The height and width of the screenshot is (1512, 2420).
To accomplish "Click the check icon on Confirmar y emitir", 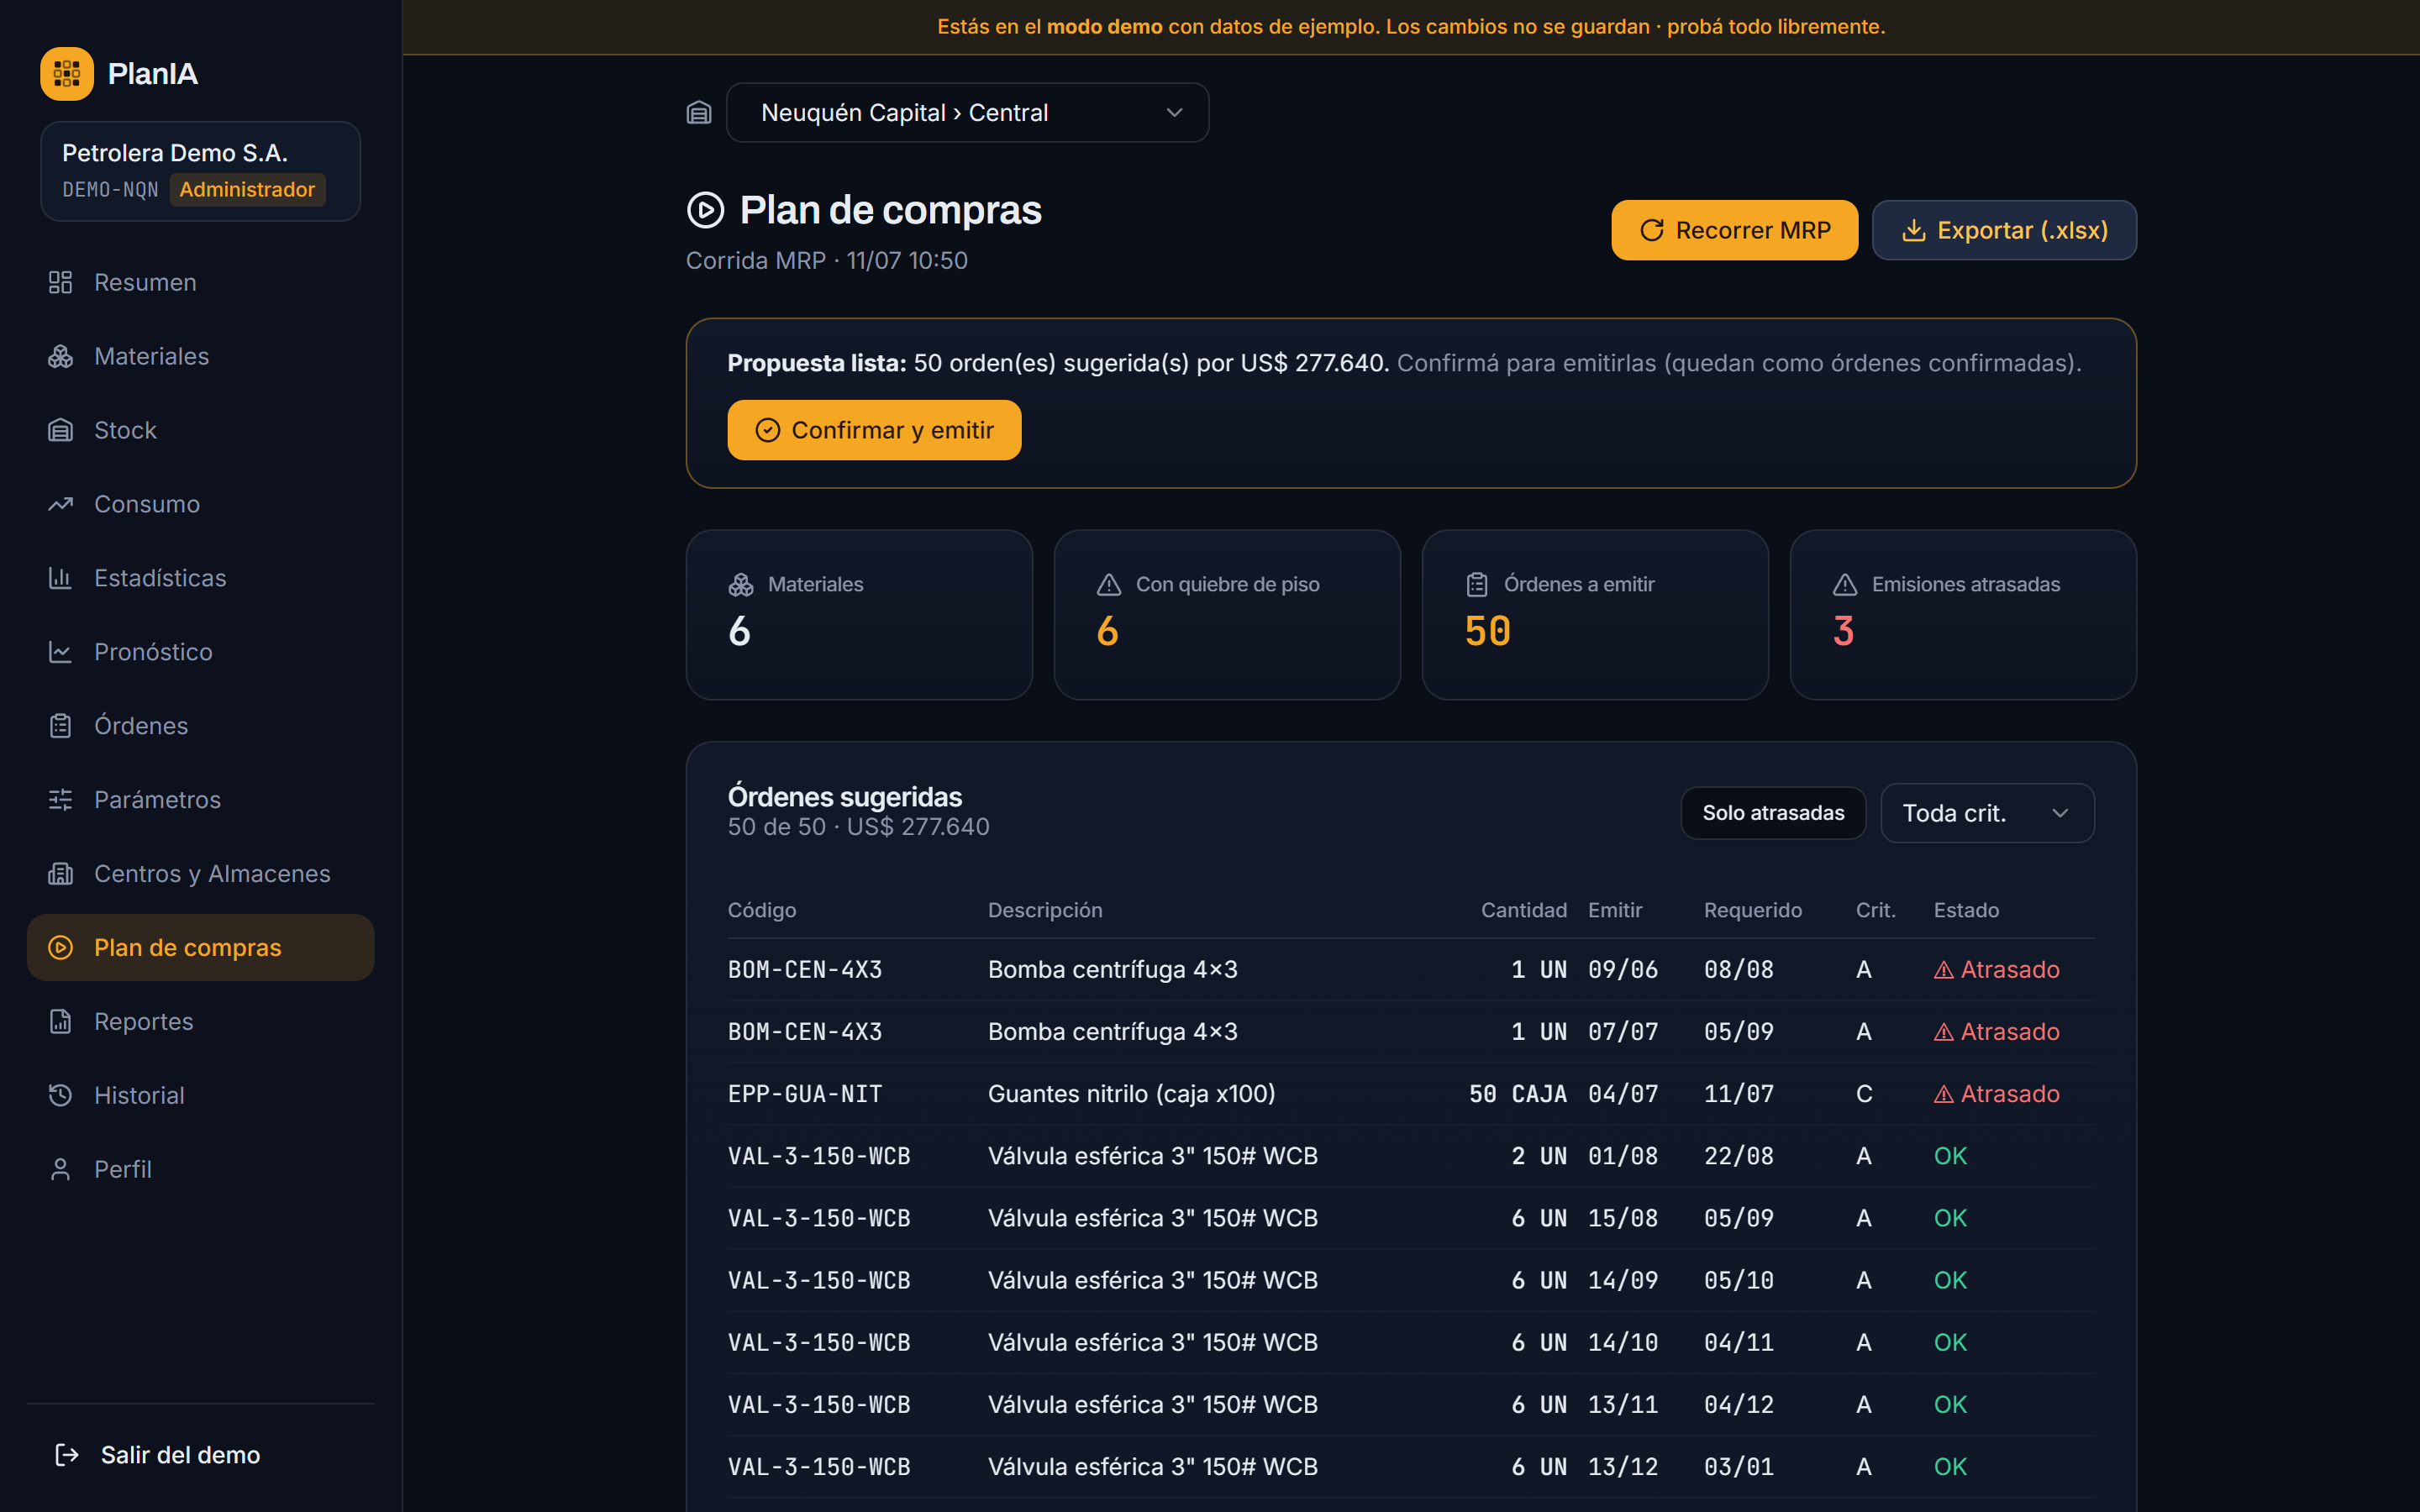I will point(767,430).
